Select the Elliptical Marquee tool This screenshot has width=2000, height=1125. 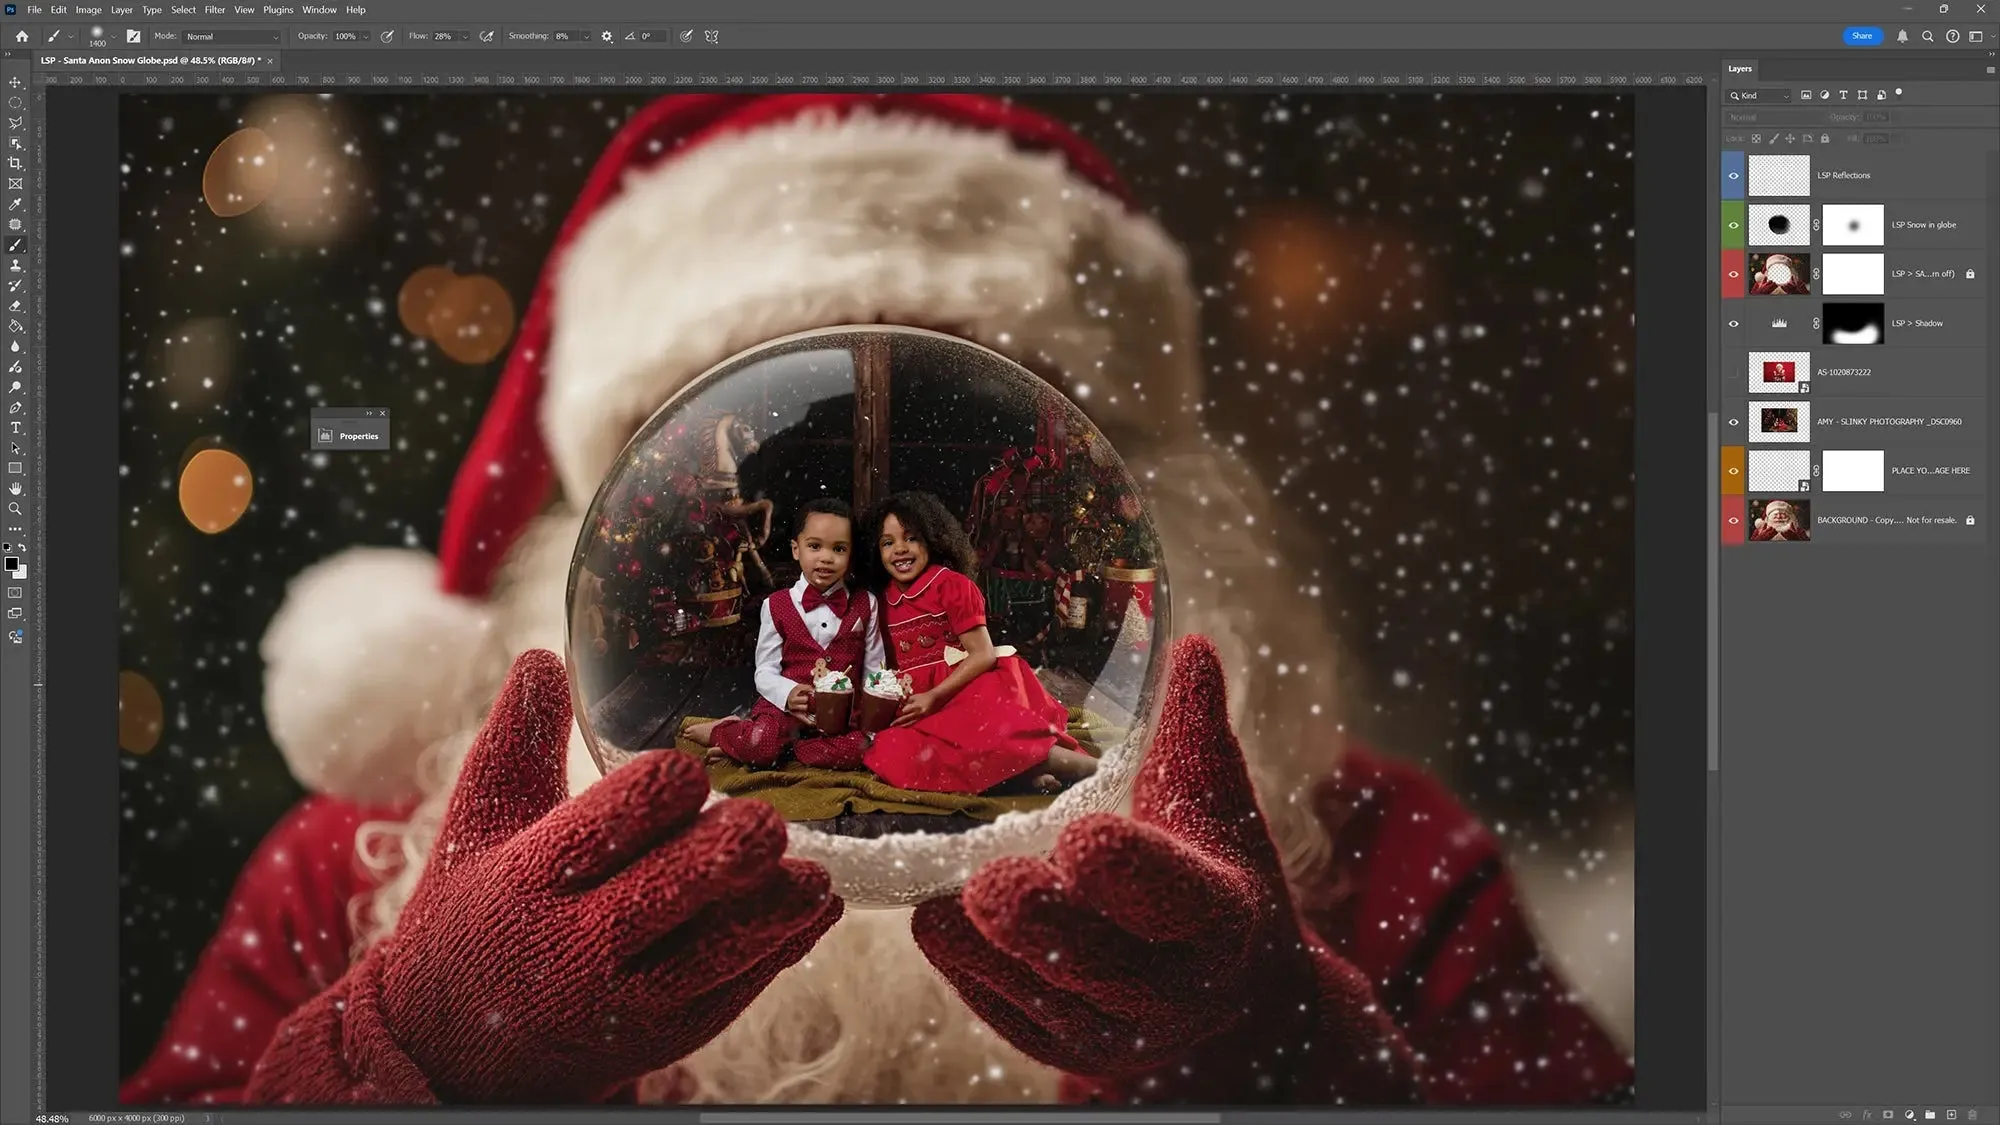(x=15, y=103)
